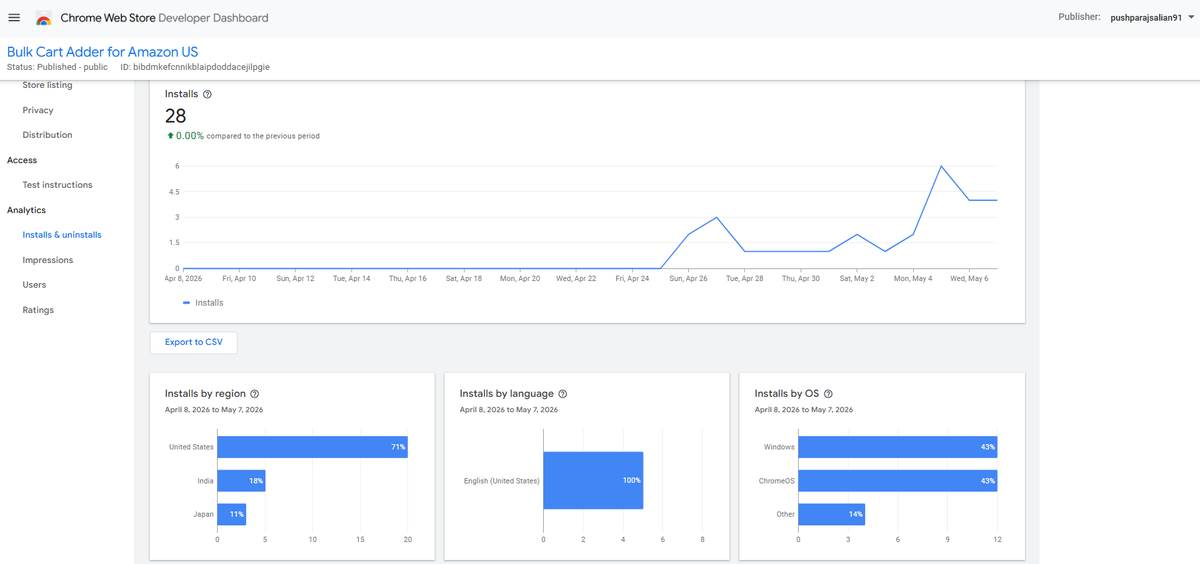Click the Apr 8, 2026 axis label
The width and height of the screenshot is (1200, 564).
click(x=183, y=279)
